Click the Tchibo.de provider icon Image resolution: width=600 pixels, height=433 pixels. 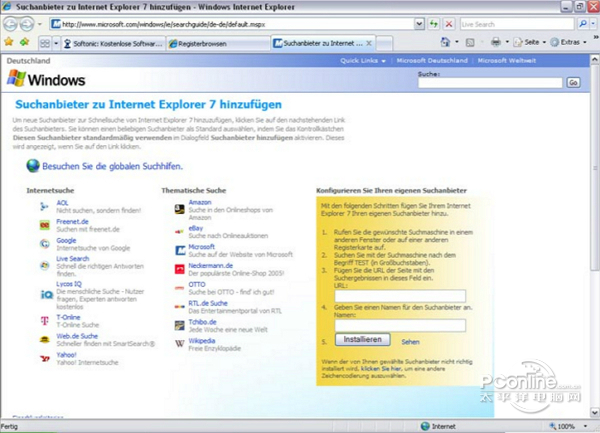pos(179,326)
